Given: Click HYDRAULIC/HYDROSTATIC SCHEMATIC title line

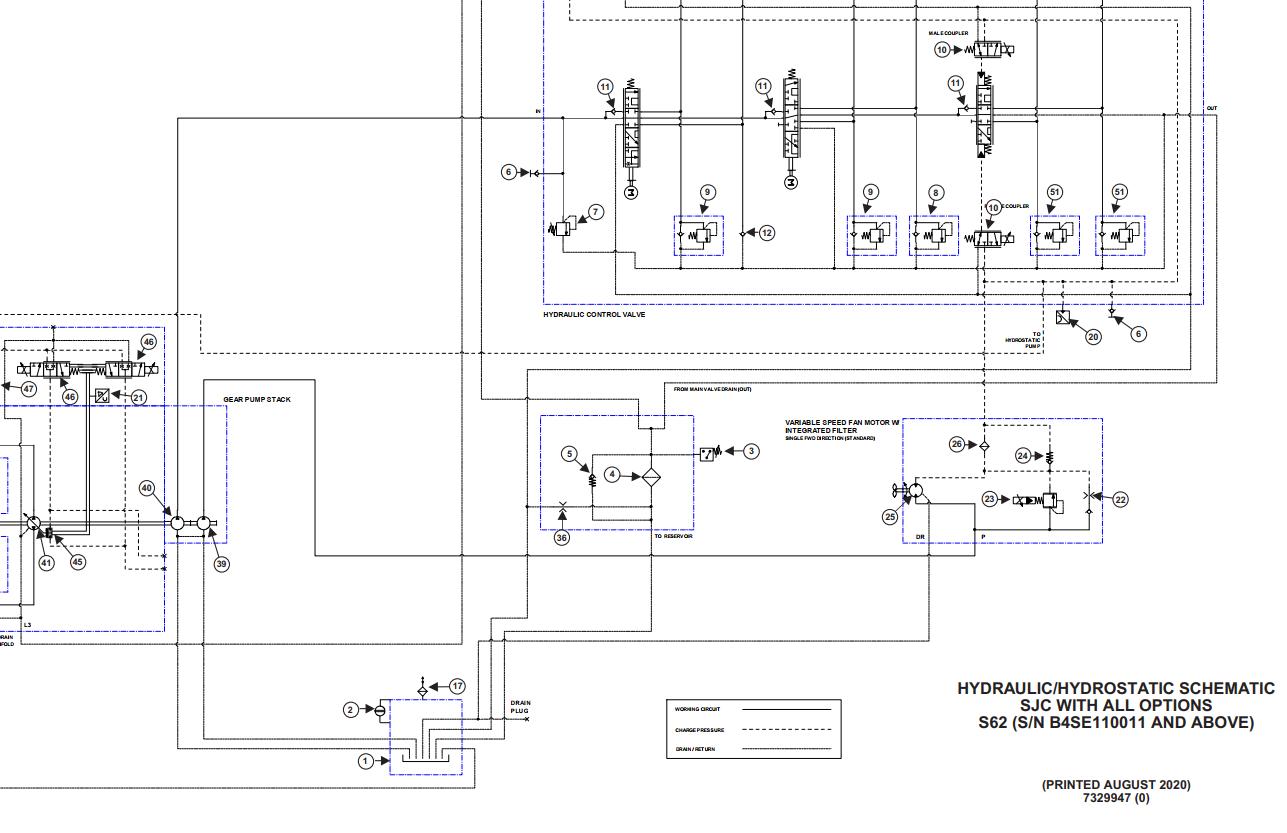Looking at the screenshot, I should pyautogui.click(x=1116, y=688).
